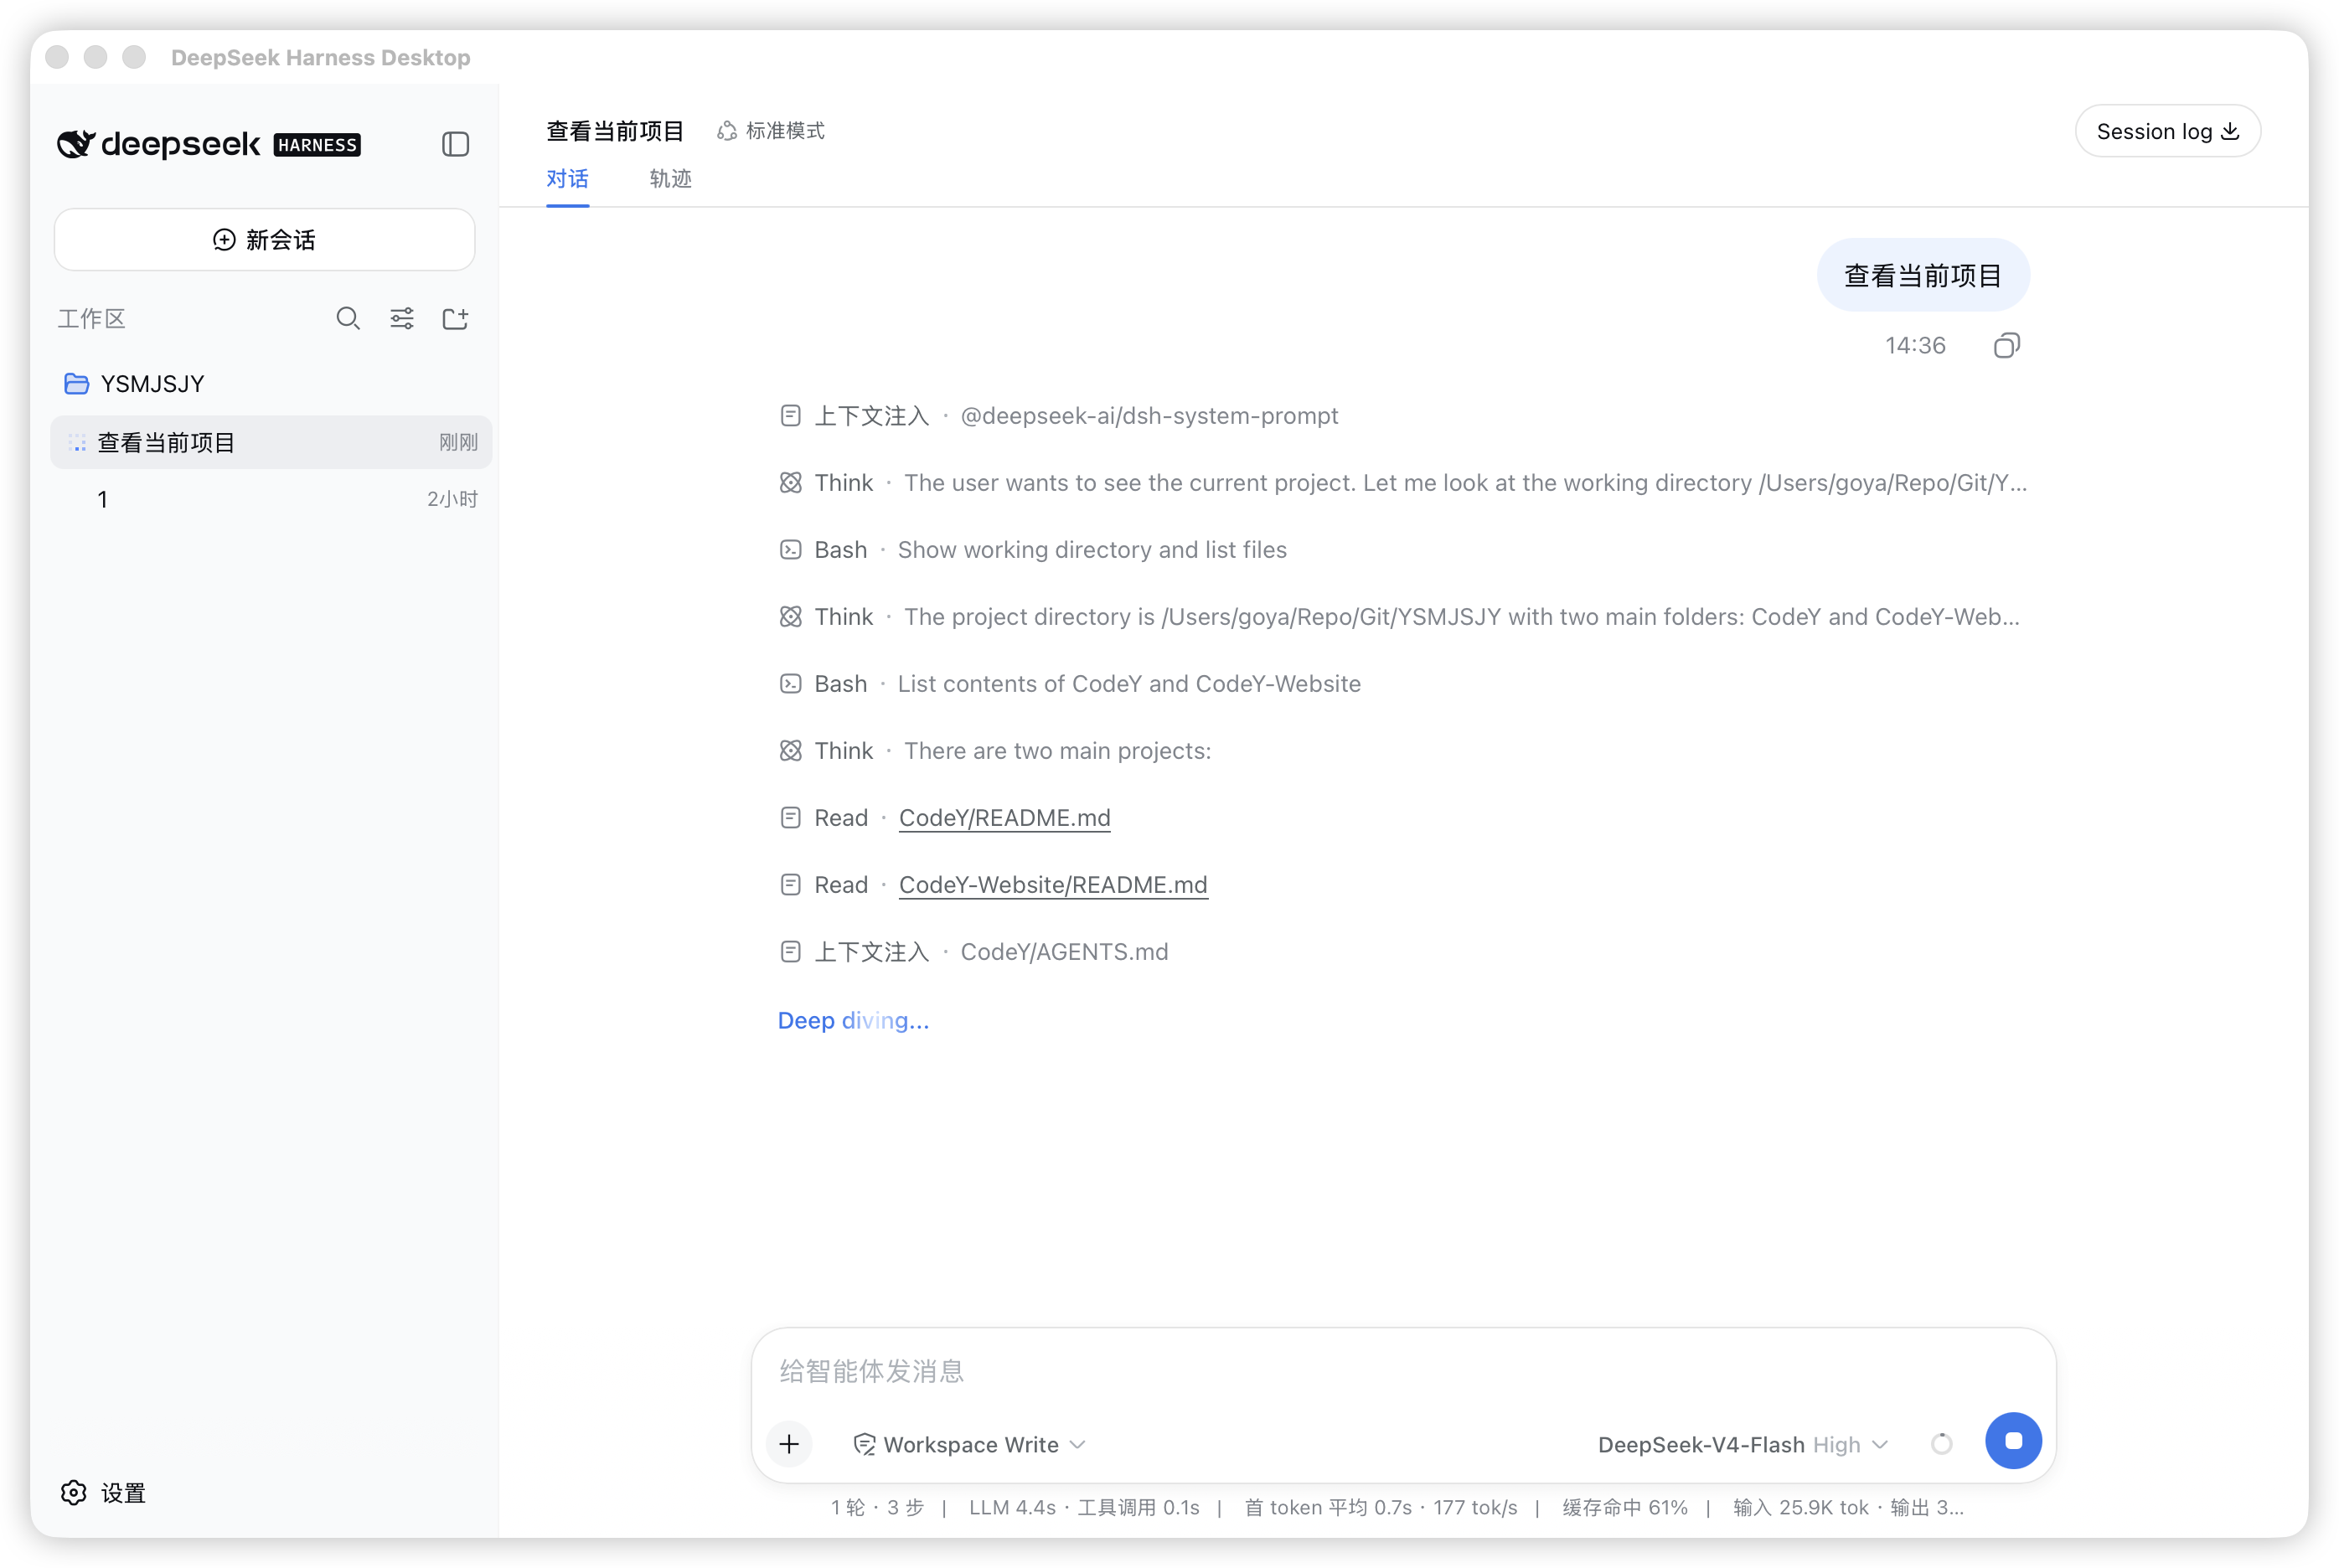Switch to the 对话 tab
Image resolution: width=2339 pixels, height=1568 pixels.
coord(567,179)
